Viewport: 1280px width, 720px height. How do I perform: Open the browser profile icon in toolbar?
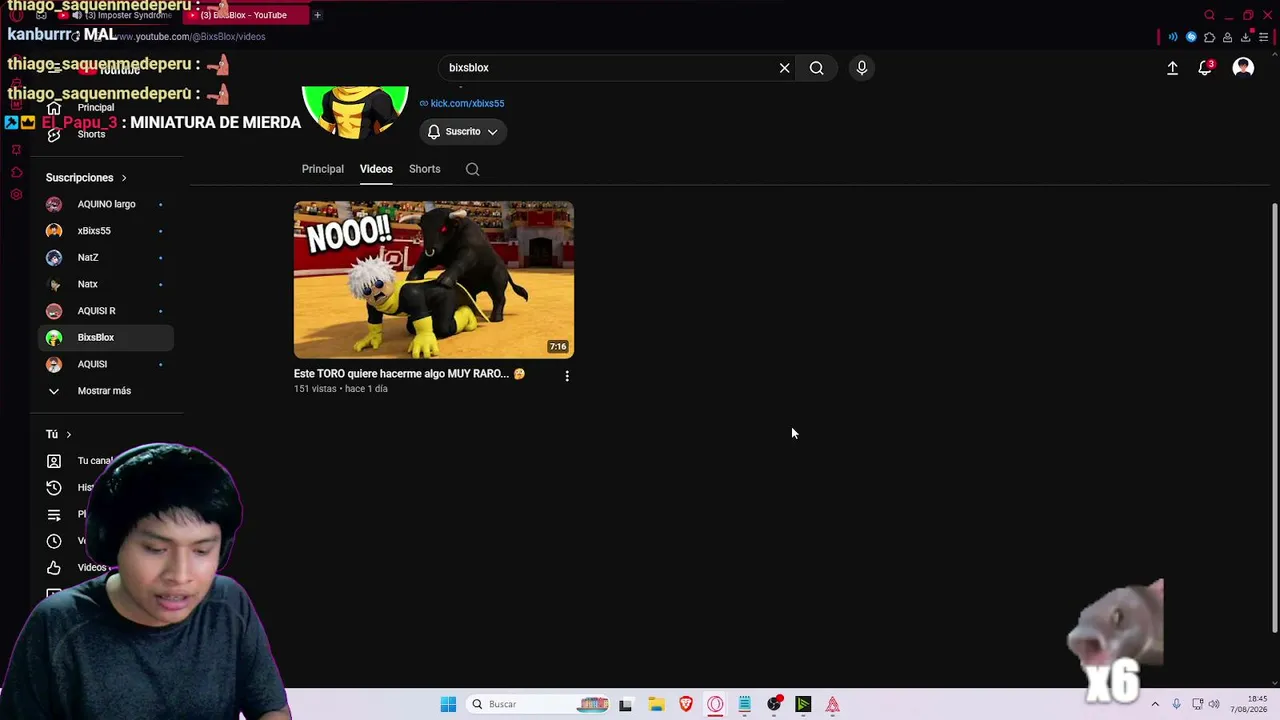[1228, 37]
